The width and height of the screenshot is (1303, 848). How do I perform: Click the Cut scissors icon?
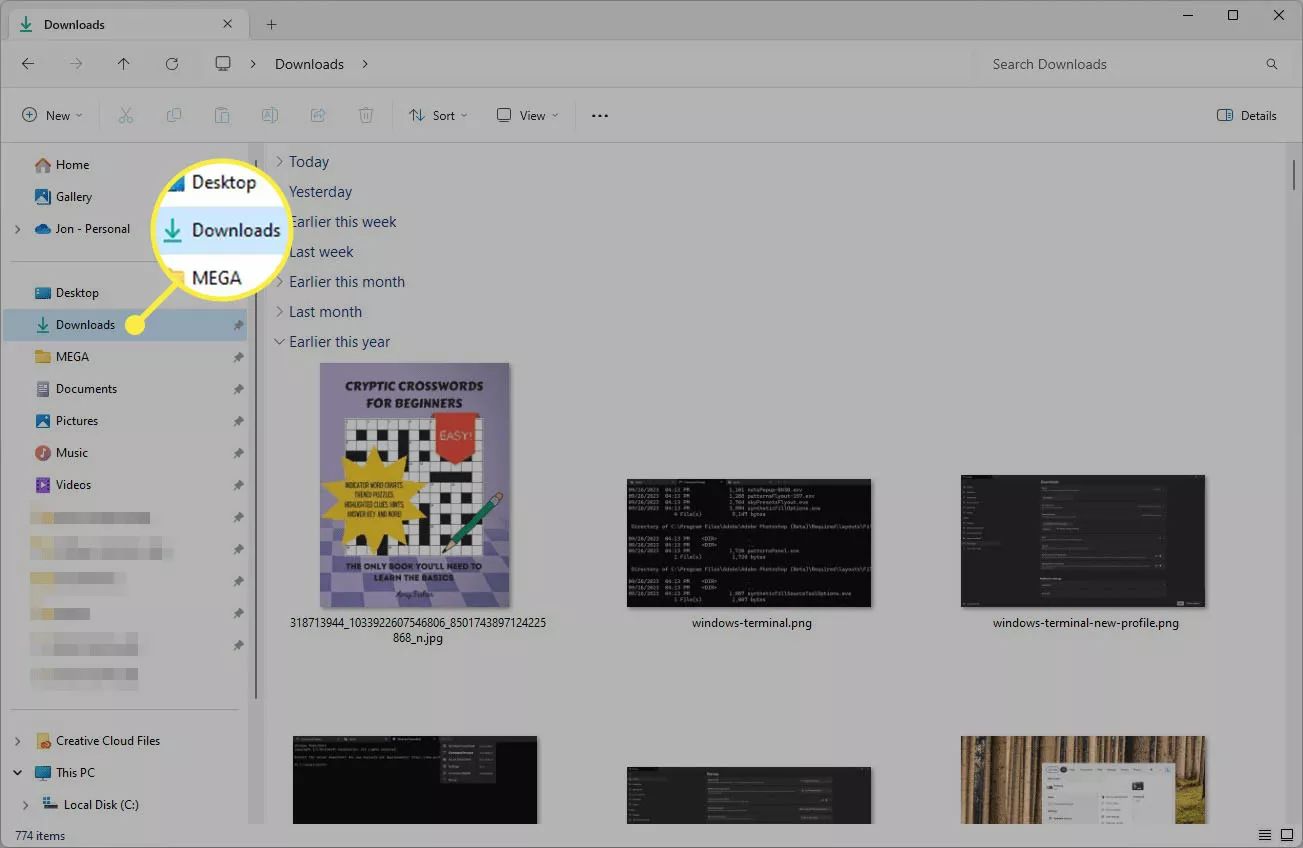coord(126,115)
